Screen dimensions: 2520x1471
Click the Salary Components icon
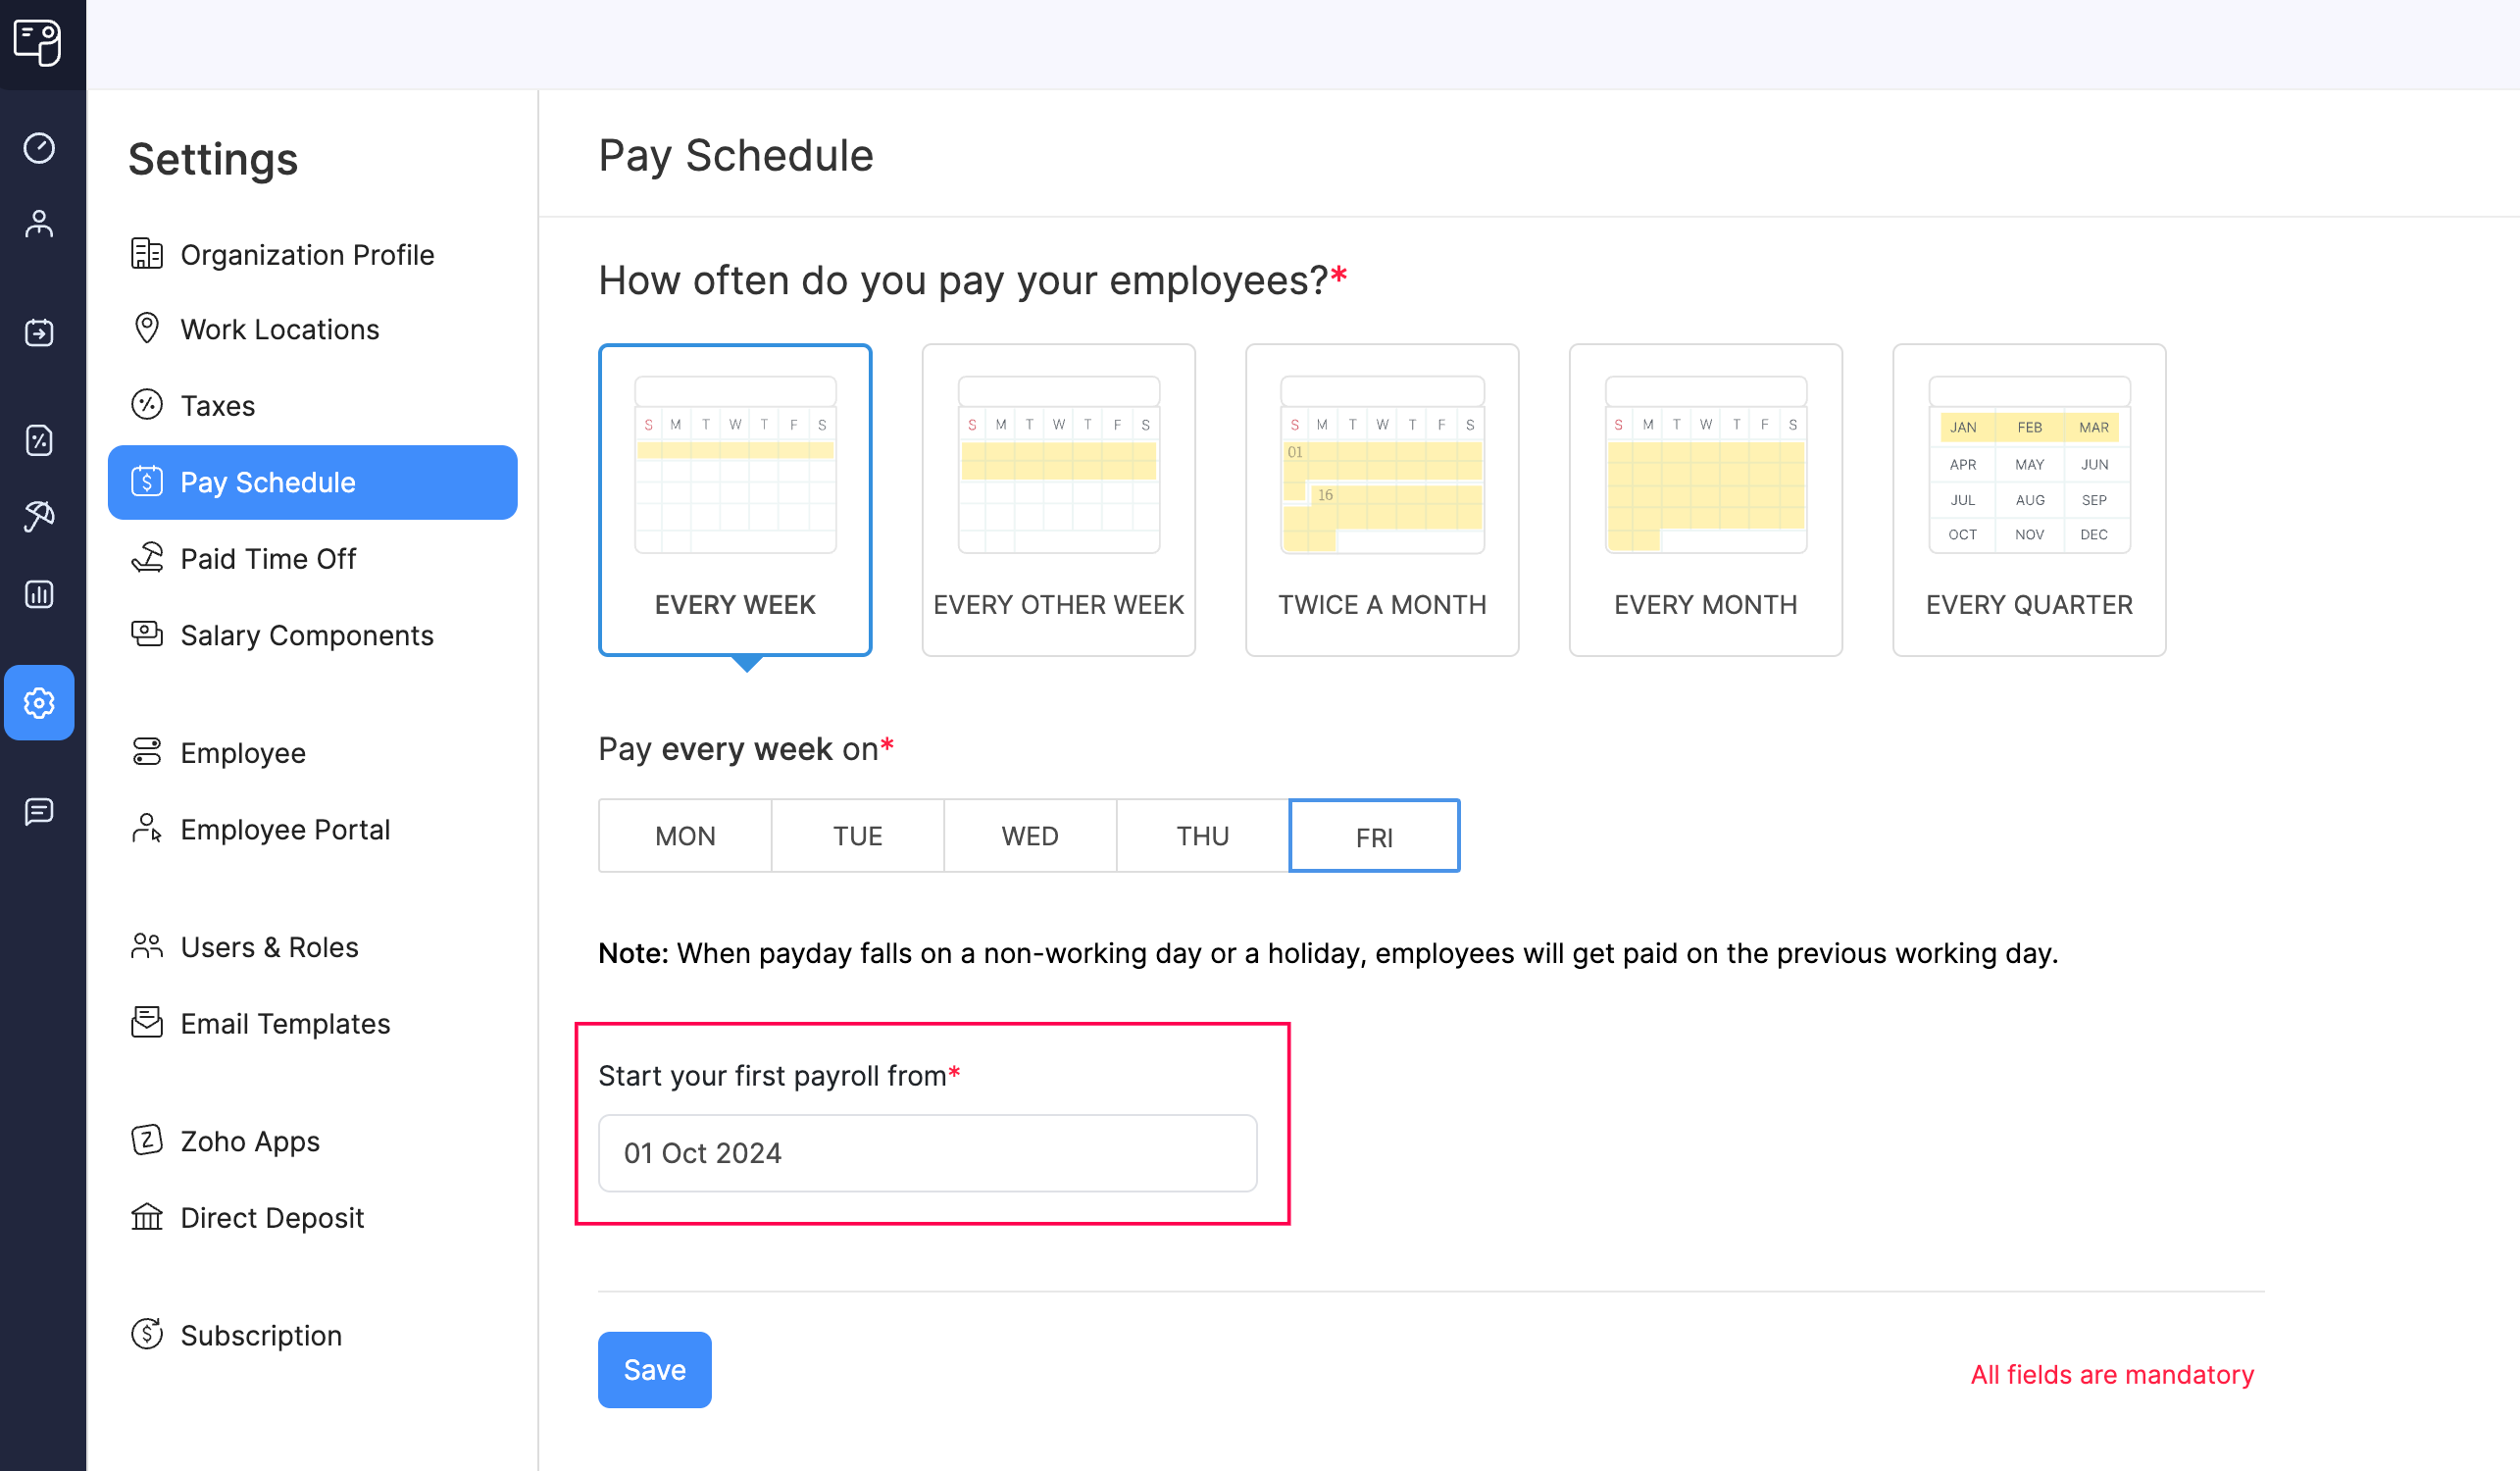coord(149,635)
